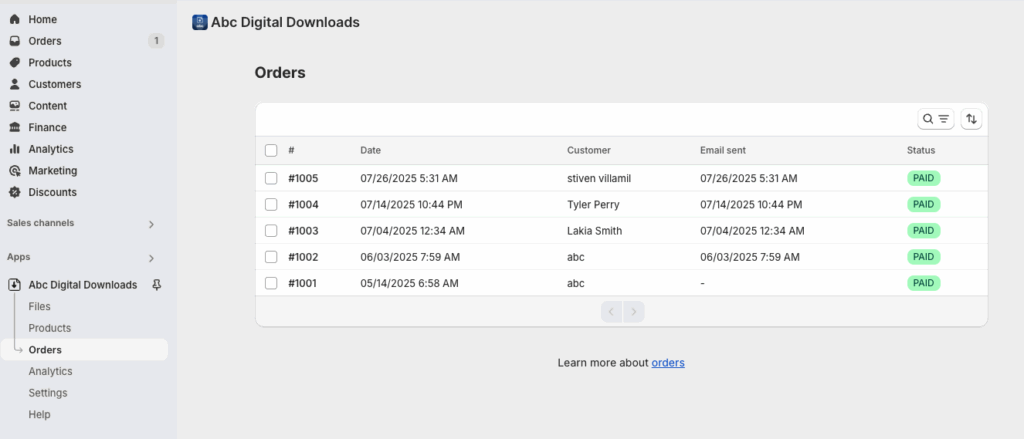Click the Finance bank icon
Viewport: 1024px width, 439px height.
click(14, 127)
